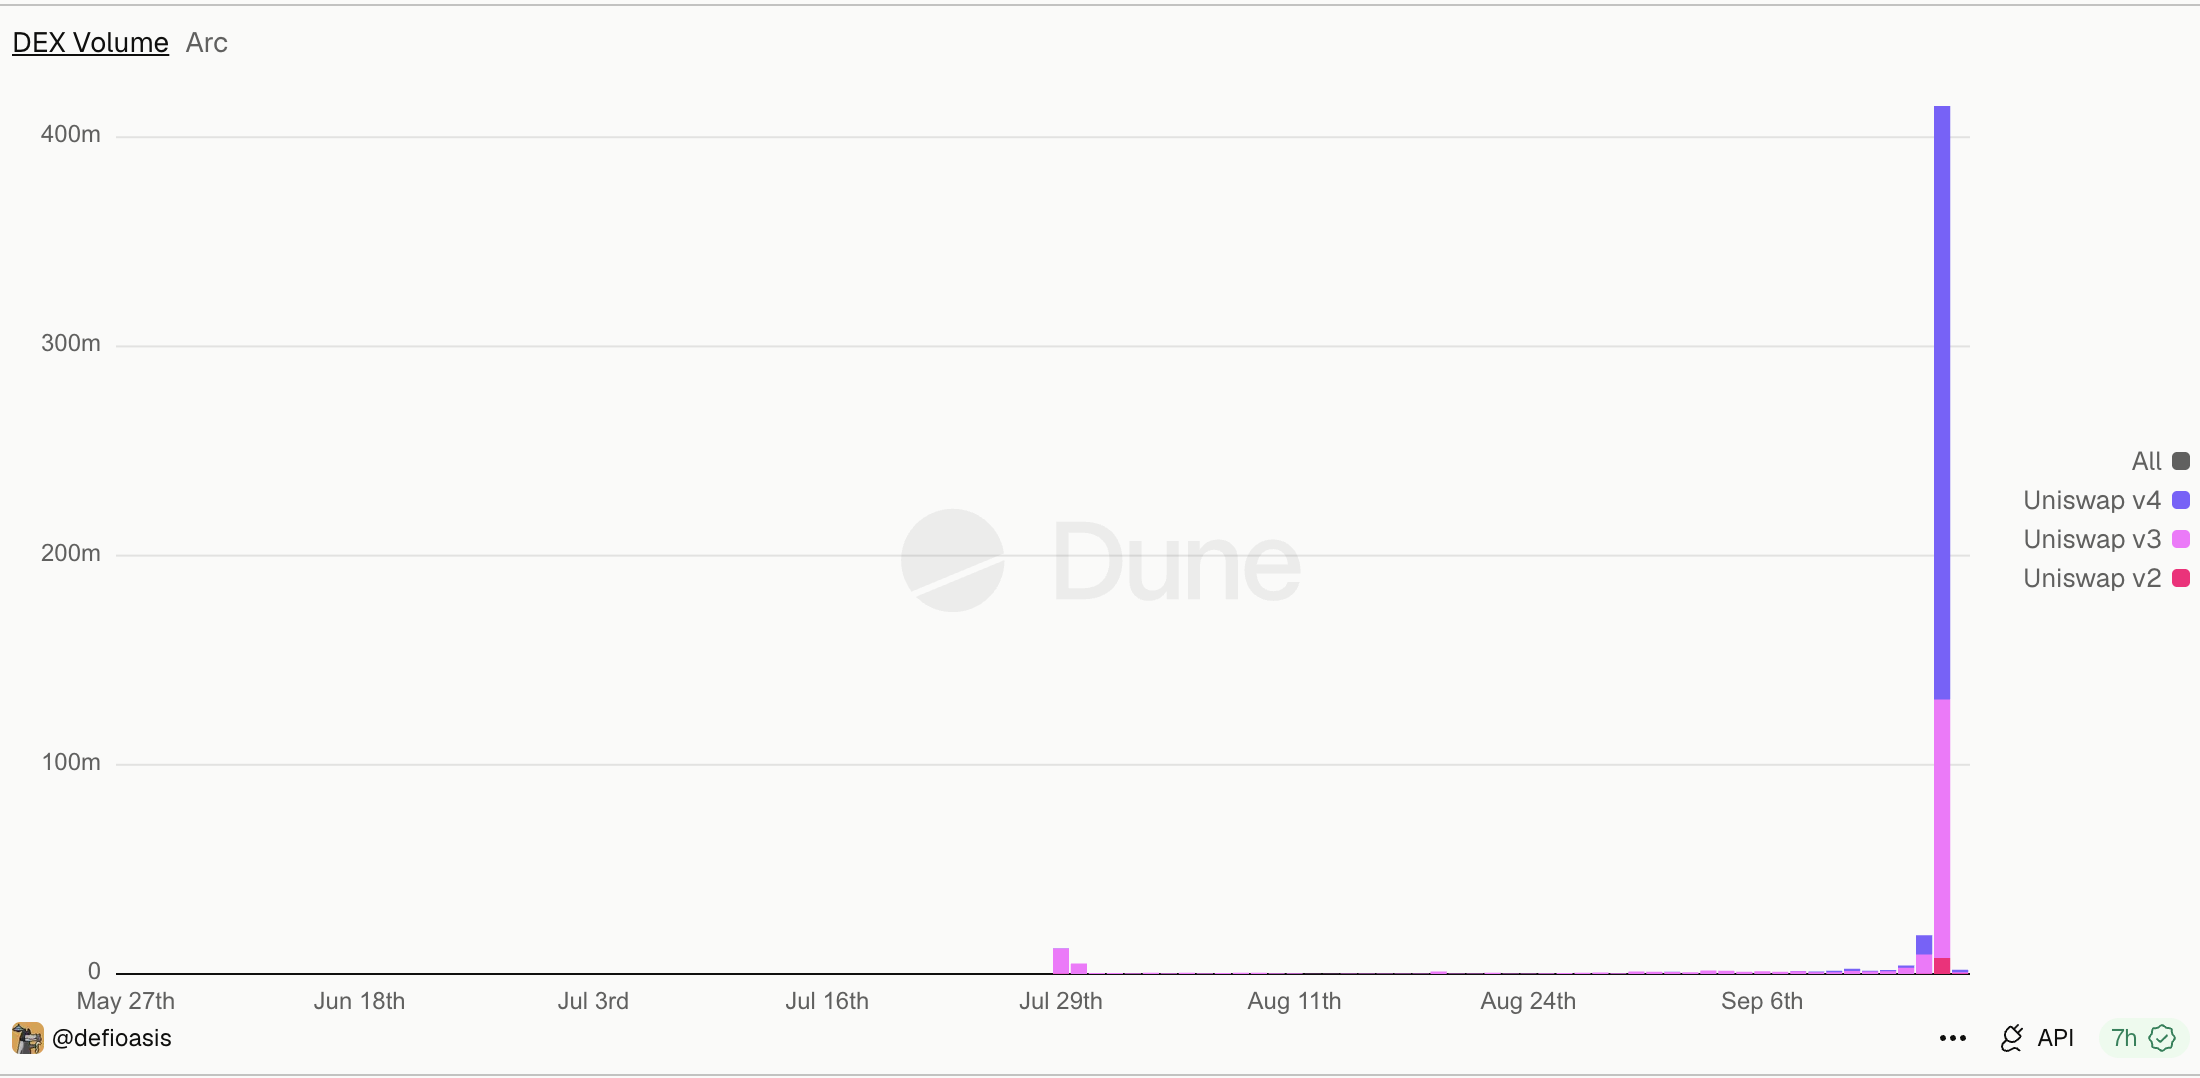
Task: Click the green verified refresh checkmark icon
Action: point(2162,1038)
